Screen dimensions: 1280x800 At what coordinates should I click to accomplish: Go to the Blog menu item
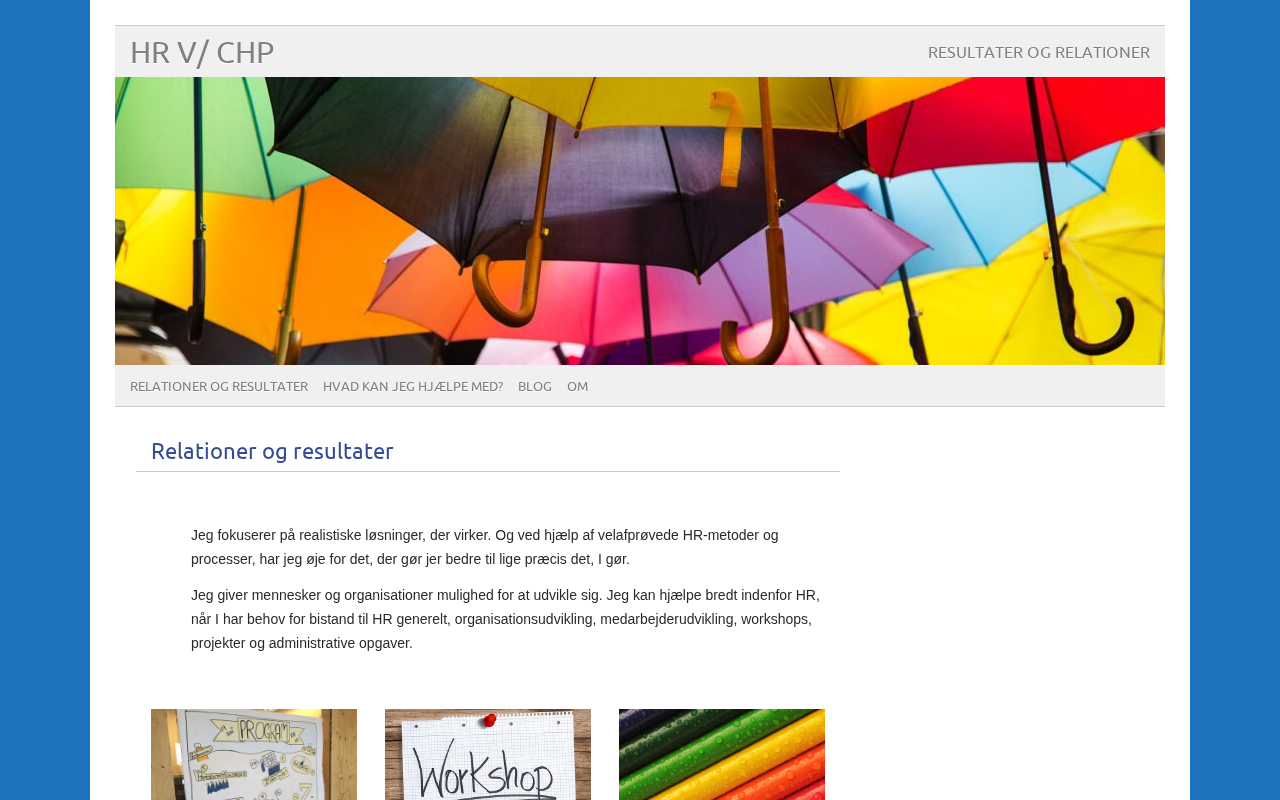pos(535,386)
